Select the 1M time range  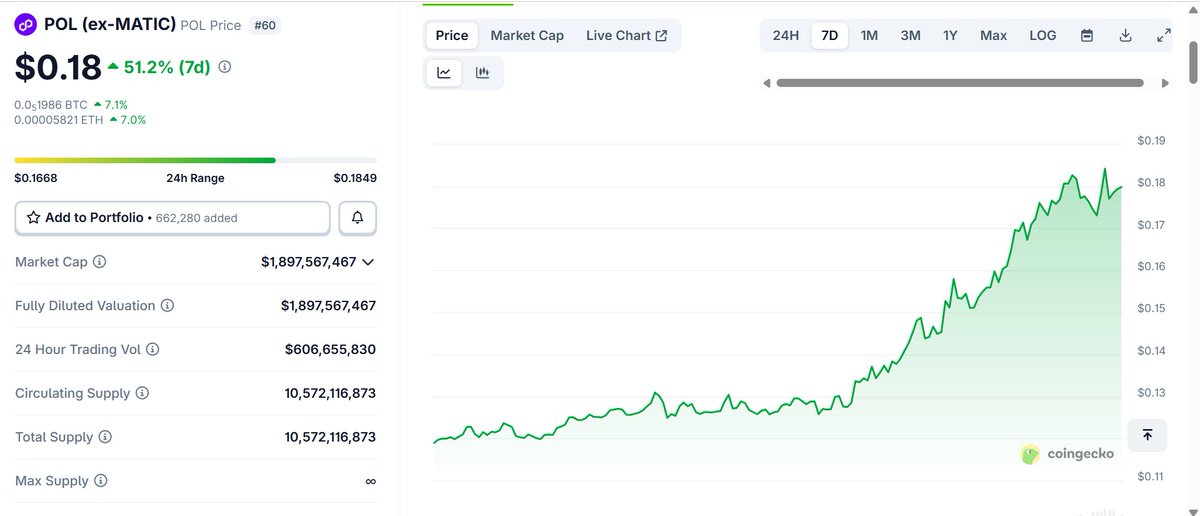(x=869, y=35)
